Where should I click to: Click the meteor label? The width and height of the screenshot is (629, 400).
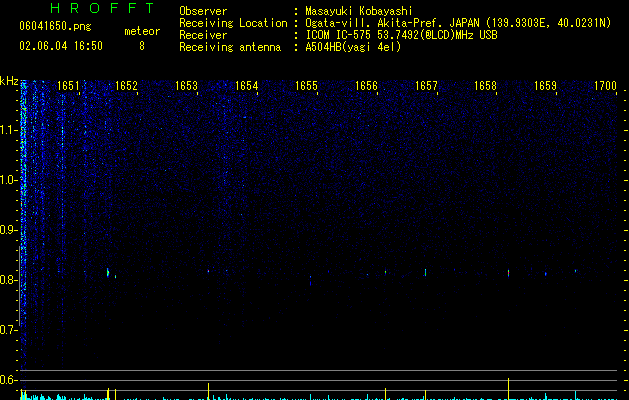click(x=142, y=31)
